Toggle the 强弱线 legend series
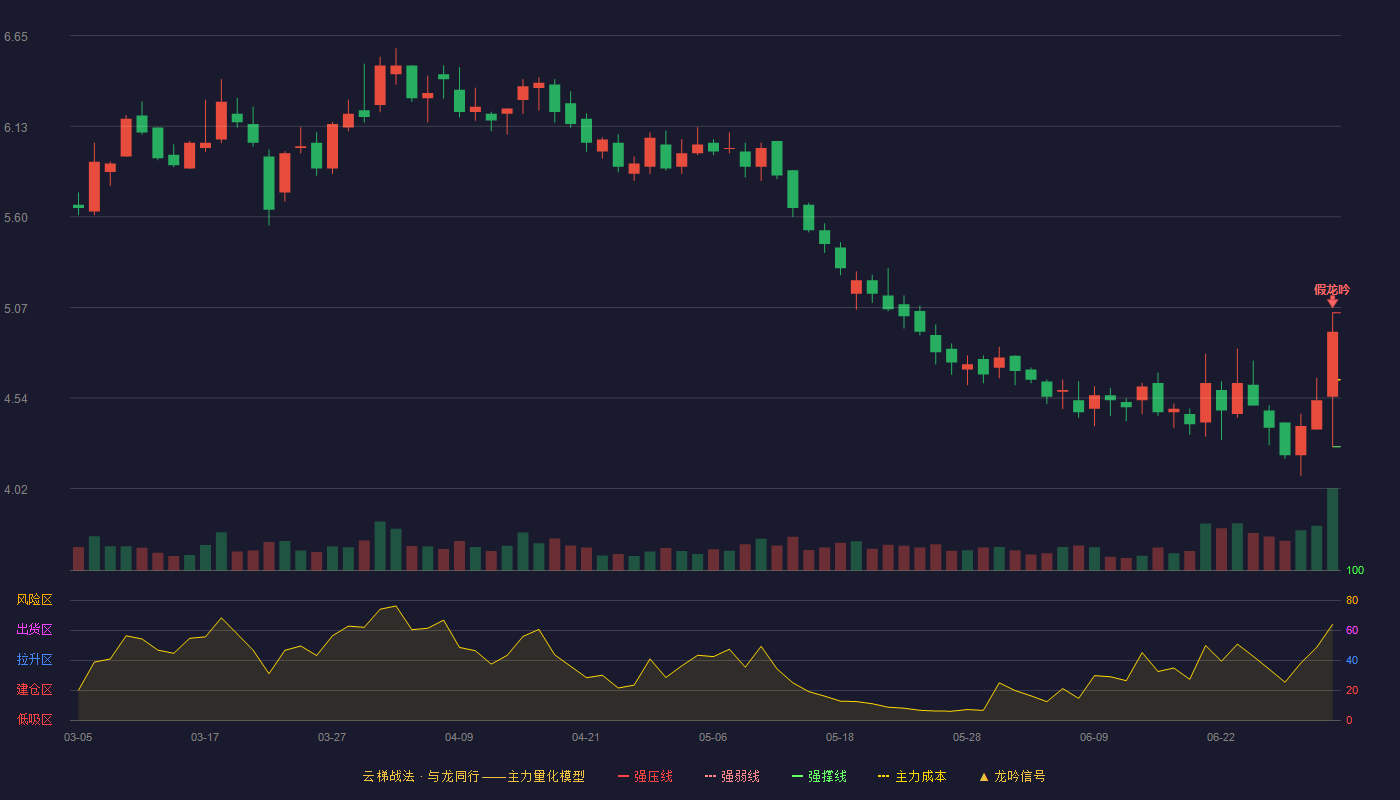Image resolution: width=1400 pixels, height=800 pixels. pos(732,776)
